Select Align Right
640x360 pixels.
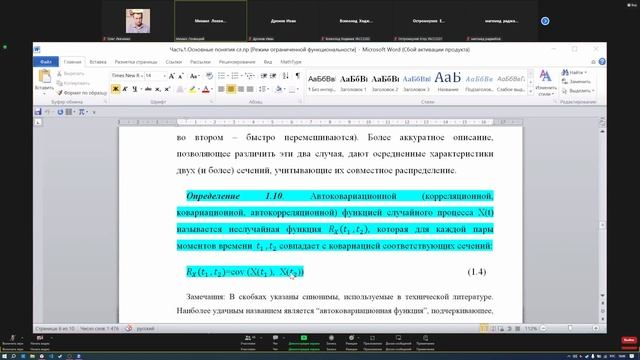point(241,89)
